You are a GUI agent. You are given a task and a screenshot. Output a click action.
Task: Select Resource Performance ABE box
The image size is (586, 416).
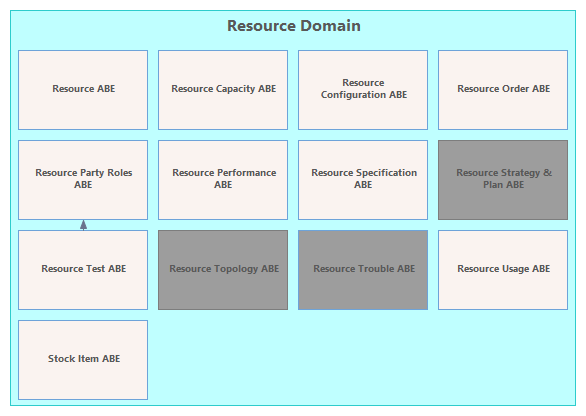223,180
